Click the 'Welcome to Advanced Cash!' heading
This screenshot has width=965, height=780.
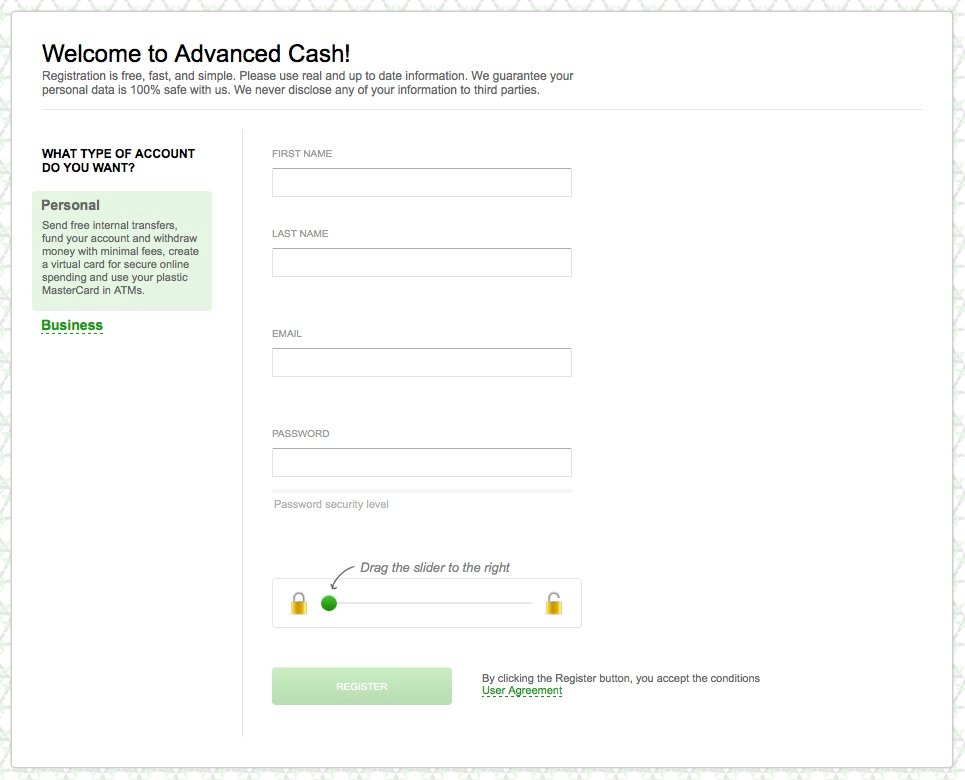coord(196,54)
